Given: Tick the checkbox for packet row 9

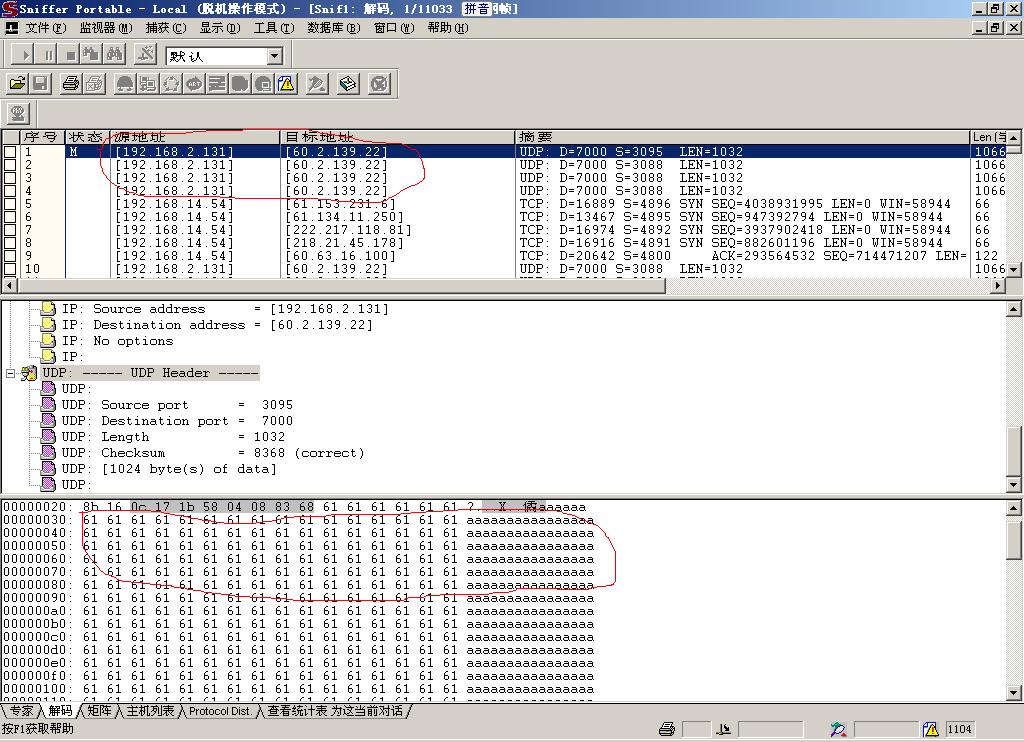Looking at the screenshot, I should [x=10, y=256].
